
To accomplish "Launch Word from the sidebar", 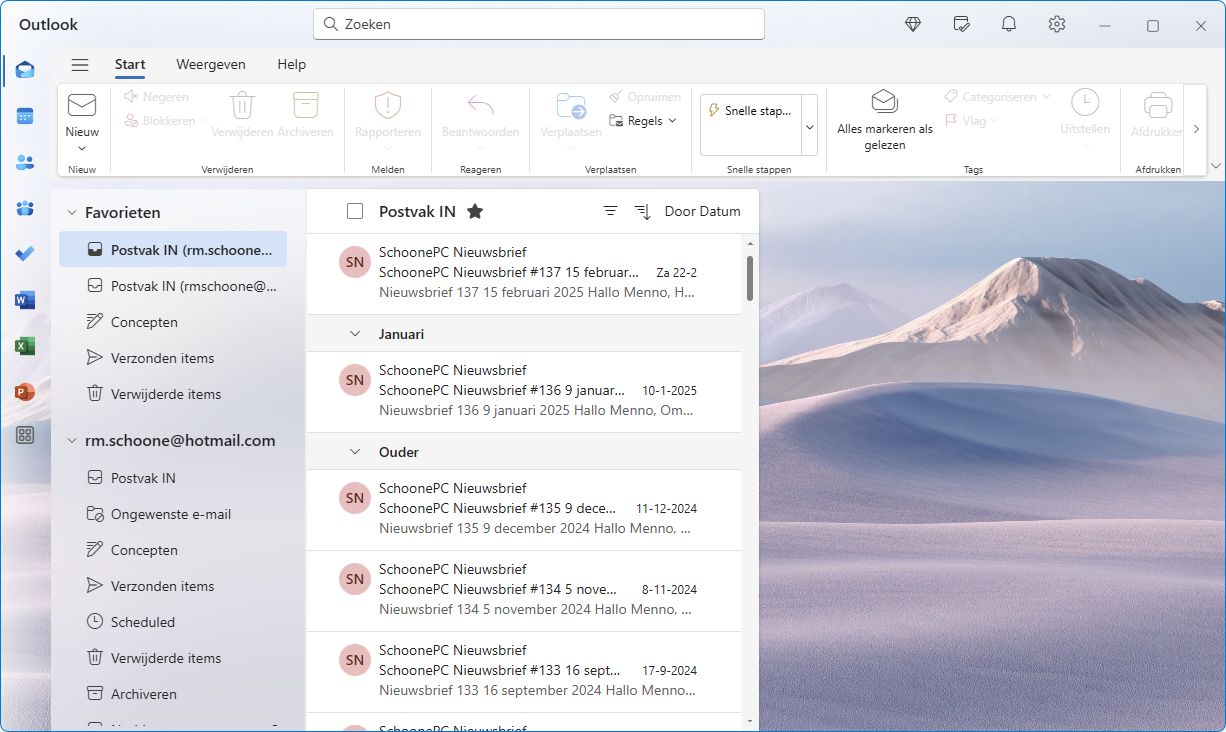I will [25, 300].
